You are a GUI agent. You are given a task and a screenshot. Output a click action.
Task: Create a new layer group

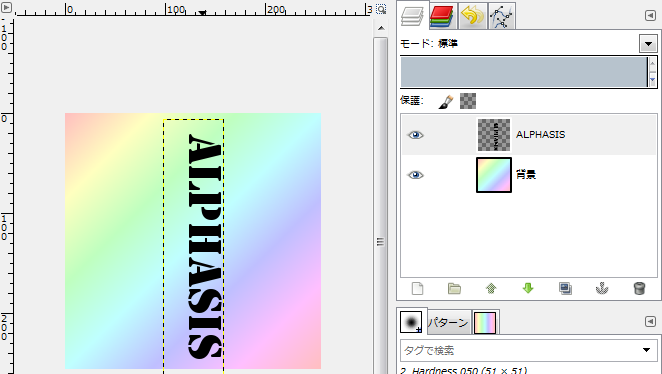coord(454,289)
